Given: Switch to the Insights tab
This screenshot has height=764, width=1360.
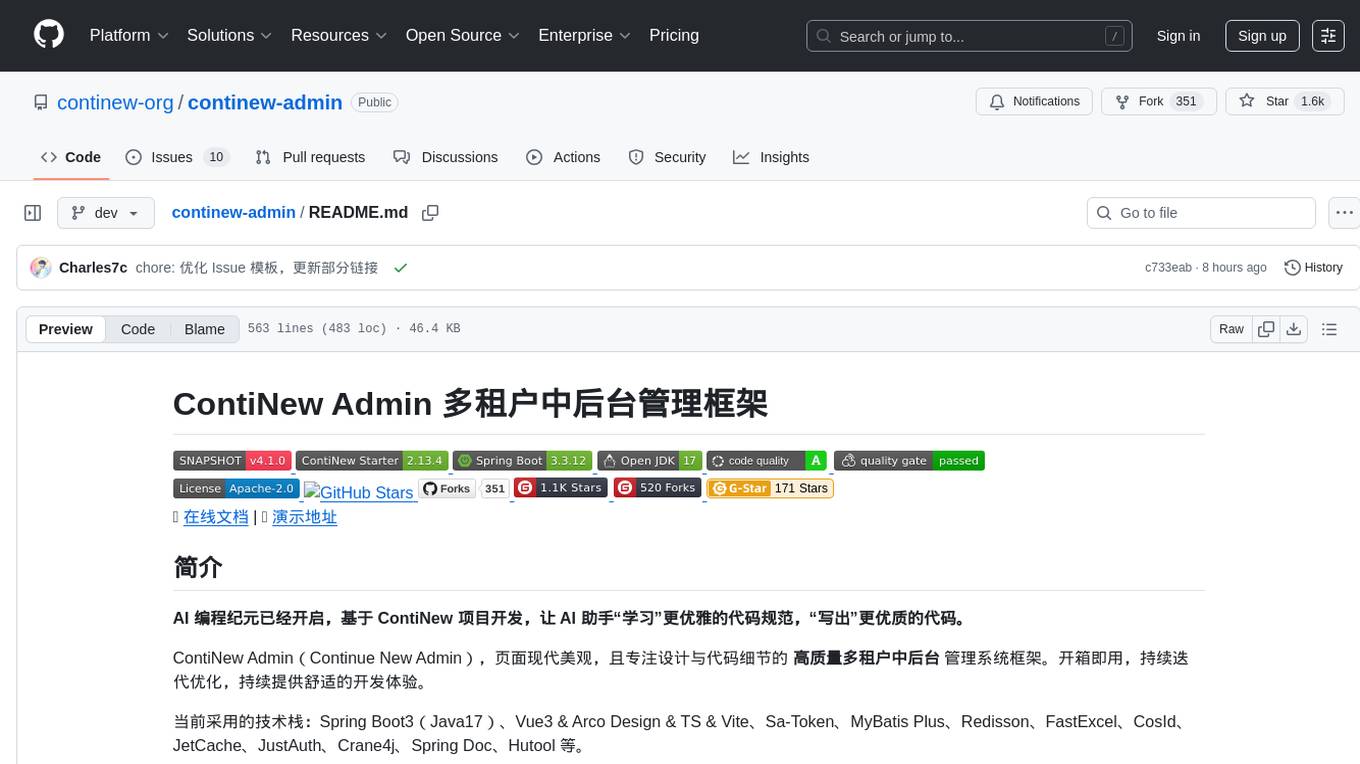Looking at the screenshot, I should (771, 157).
